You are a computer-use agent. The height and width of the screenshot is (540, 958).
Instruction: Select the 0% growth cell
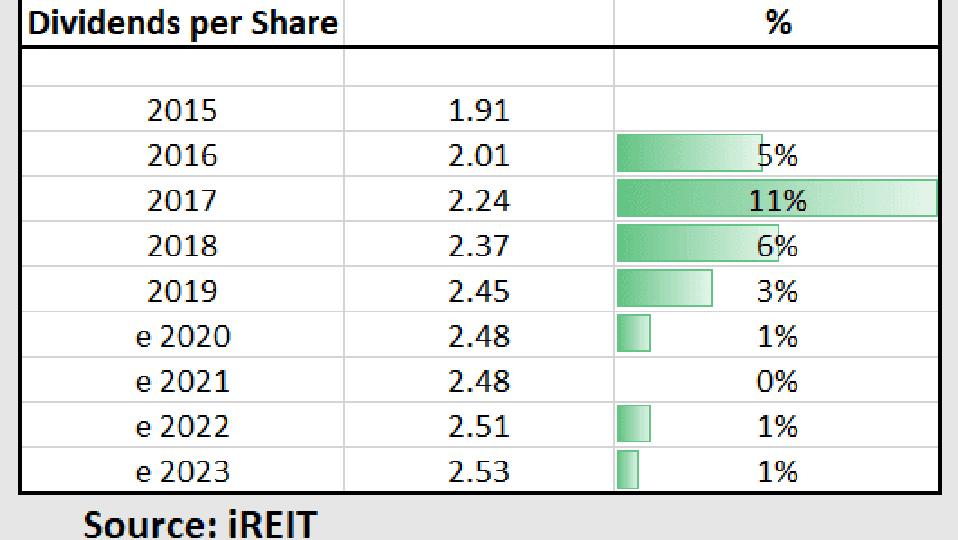776,381
